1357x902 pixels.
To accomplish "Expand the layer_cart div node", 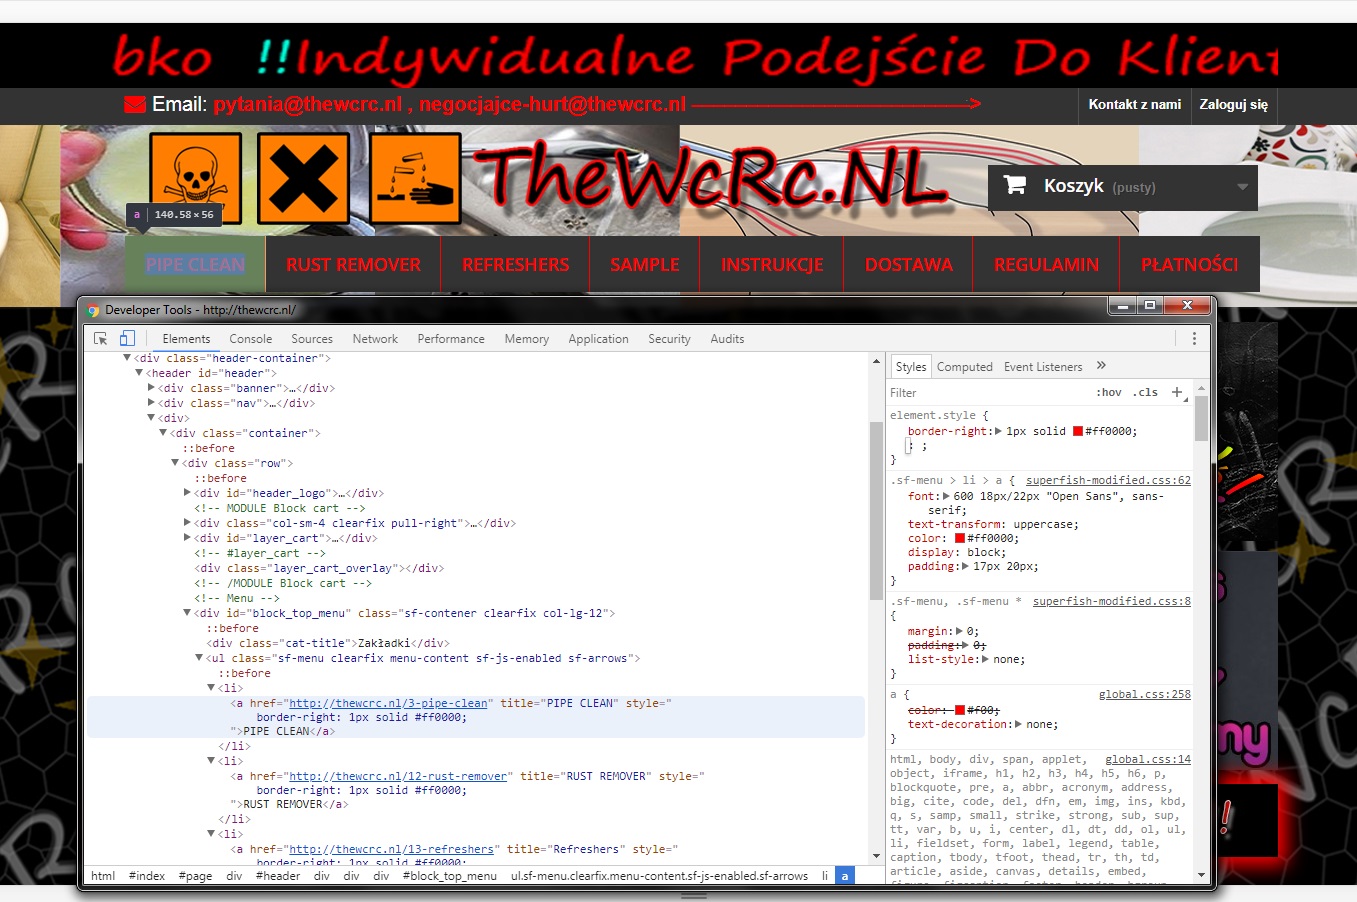I will tap(187, 538).
